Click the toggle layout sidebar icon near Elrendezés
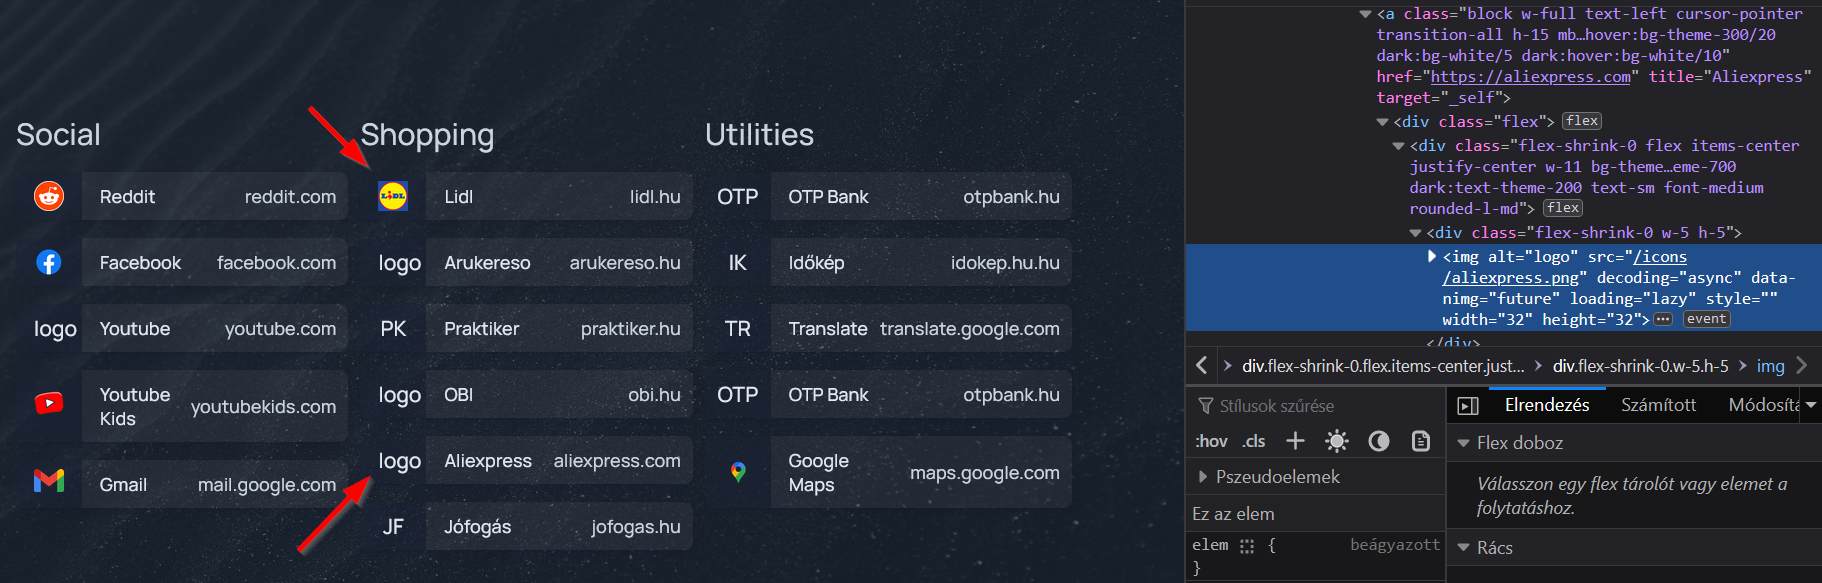Screen dimensions: 1822x583 pos(1469,405)
